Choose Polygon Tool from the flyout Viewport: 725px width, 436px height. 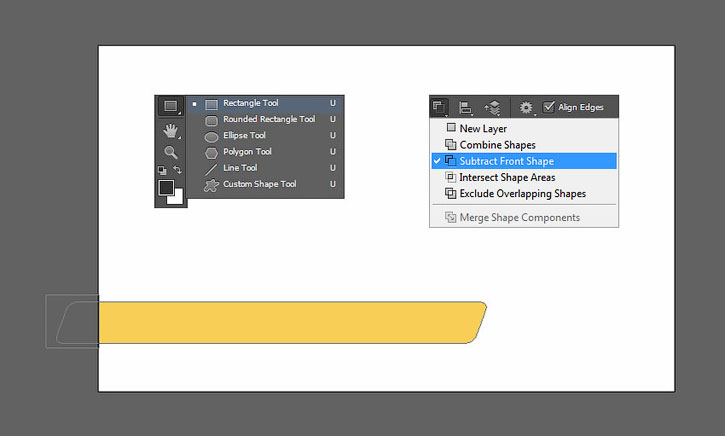coord(265,152)
